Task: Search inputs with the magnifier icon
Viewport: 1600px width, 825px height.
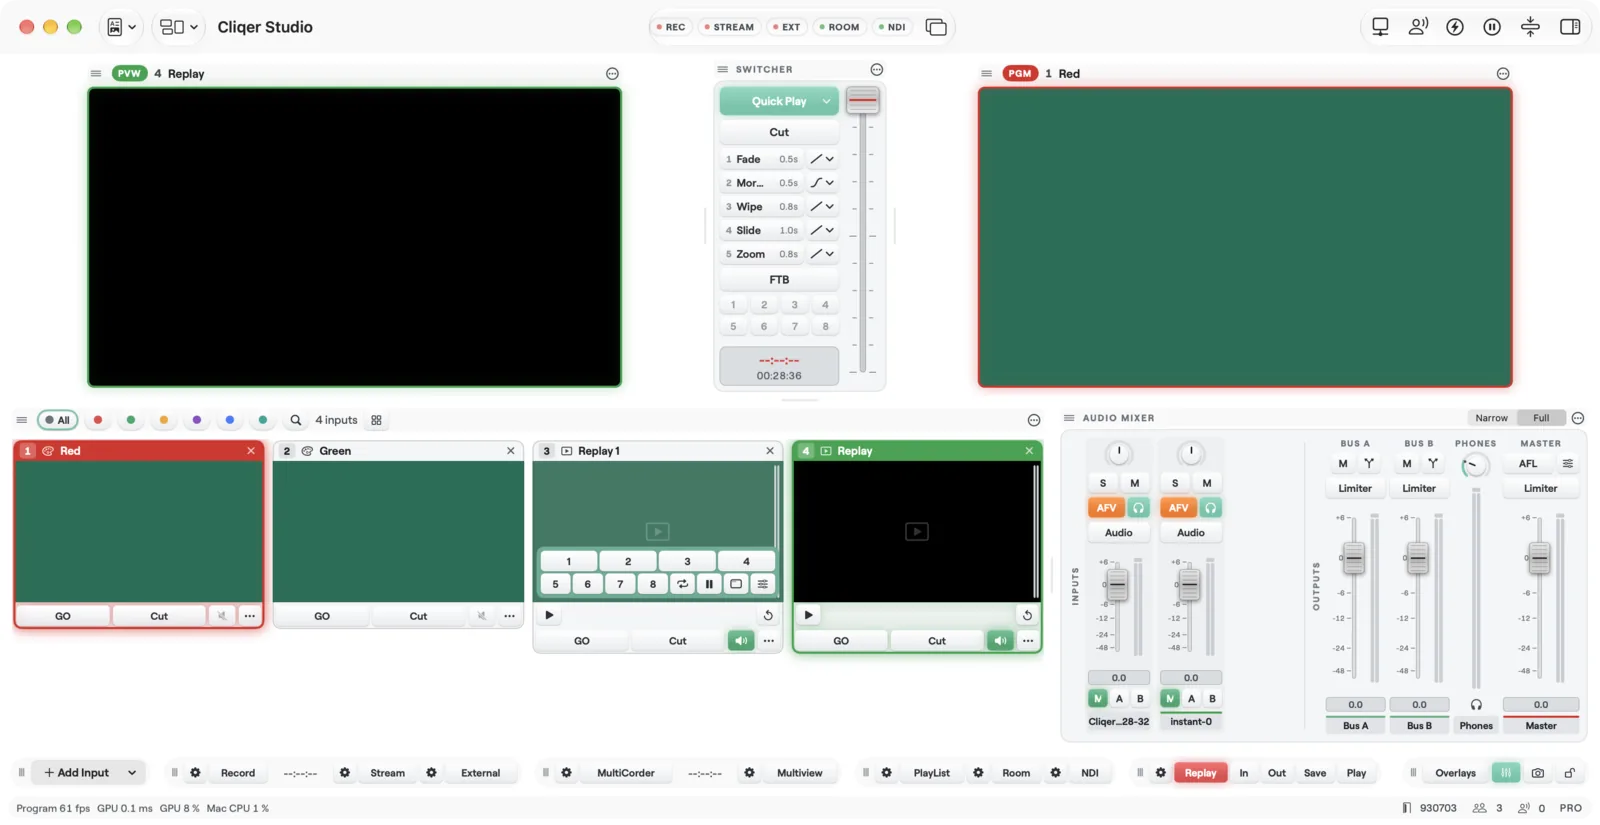Action: point(296,420)
